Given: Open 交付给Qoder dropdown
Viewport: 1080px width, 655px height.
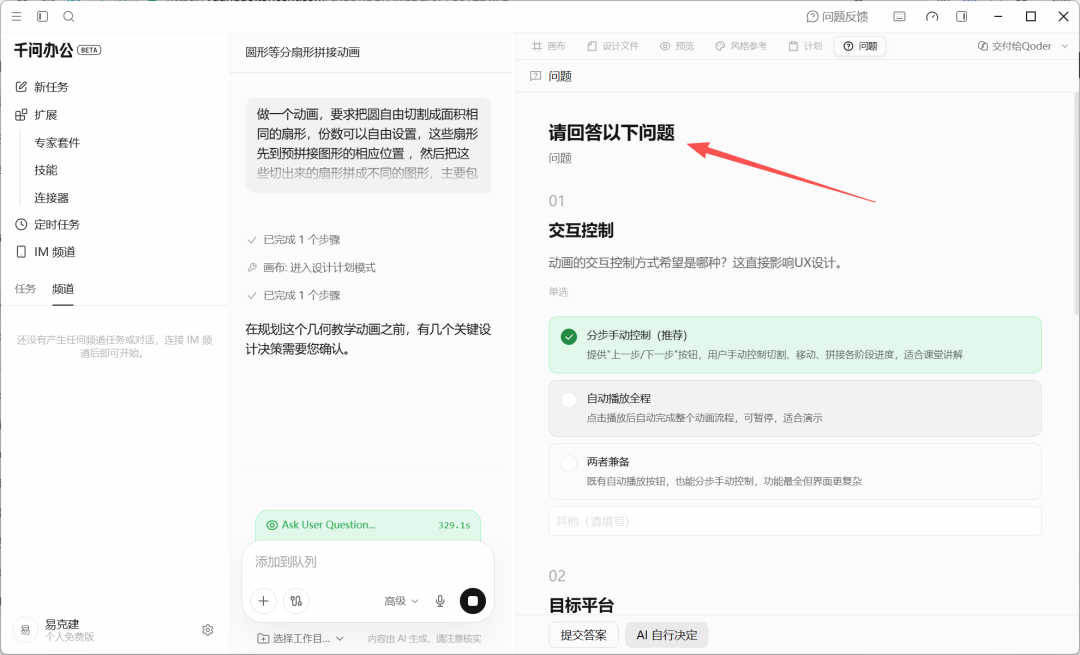Looking at the screenshot, I should pyautogui.click(x=1023, y=46).
